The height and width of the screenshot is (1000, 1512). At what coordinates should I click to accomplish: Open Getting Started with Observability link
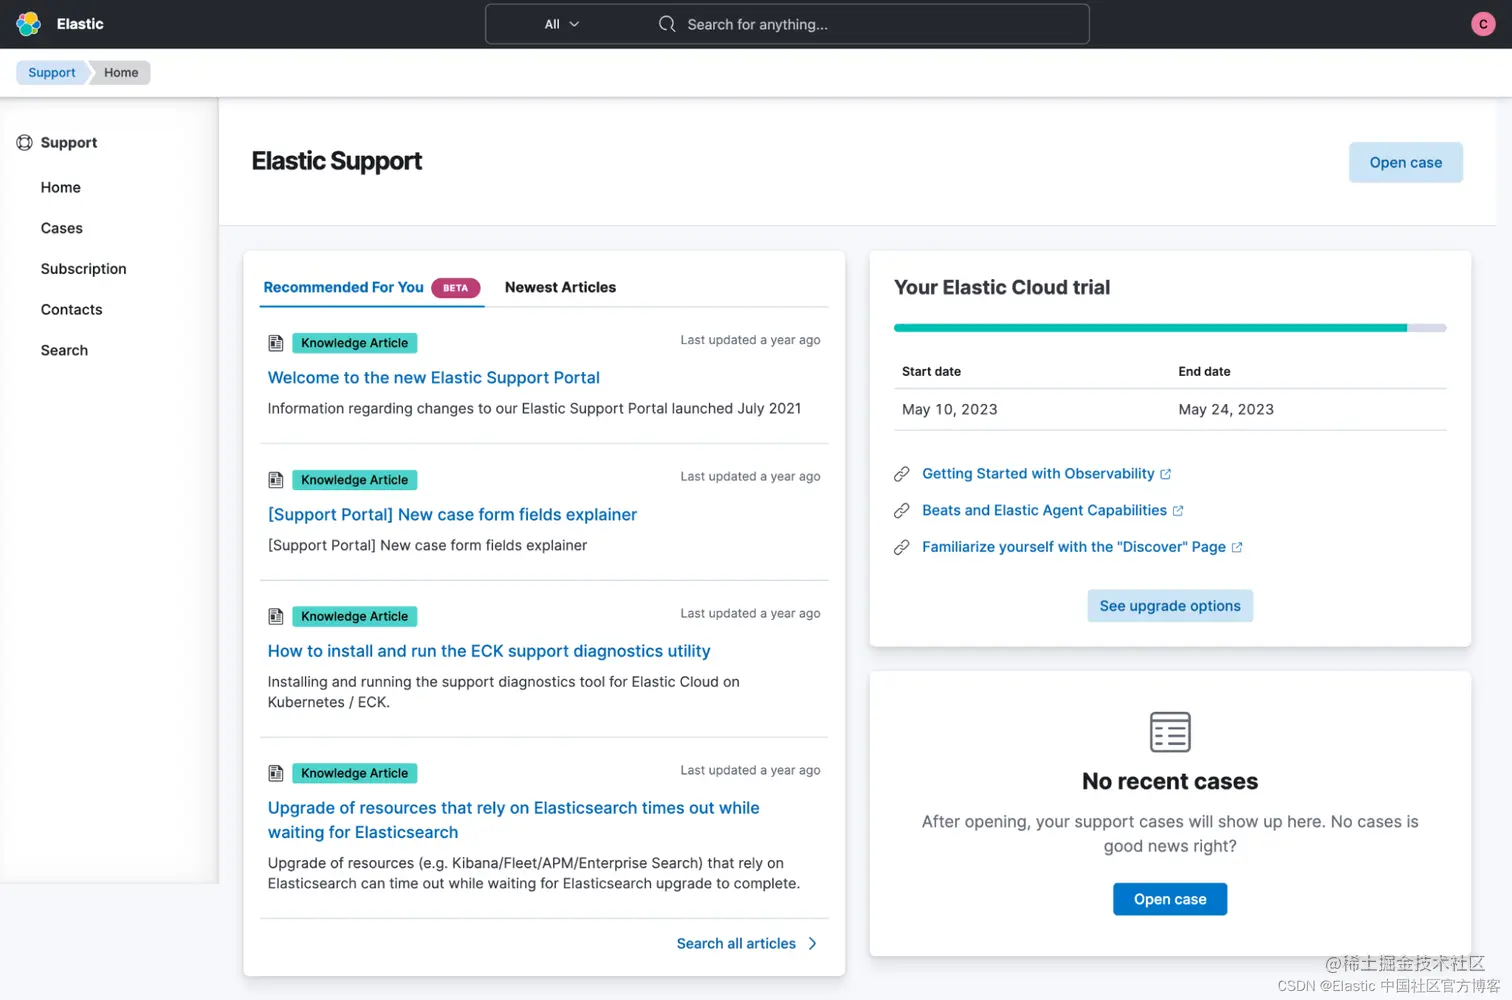[x=1038, y=474]
